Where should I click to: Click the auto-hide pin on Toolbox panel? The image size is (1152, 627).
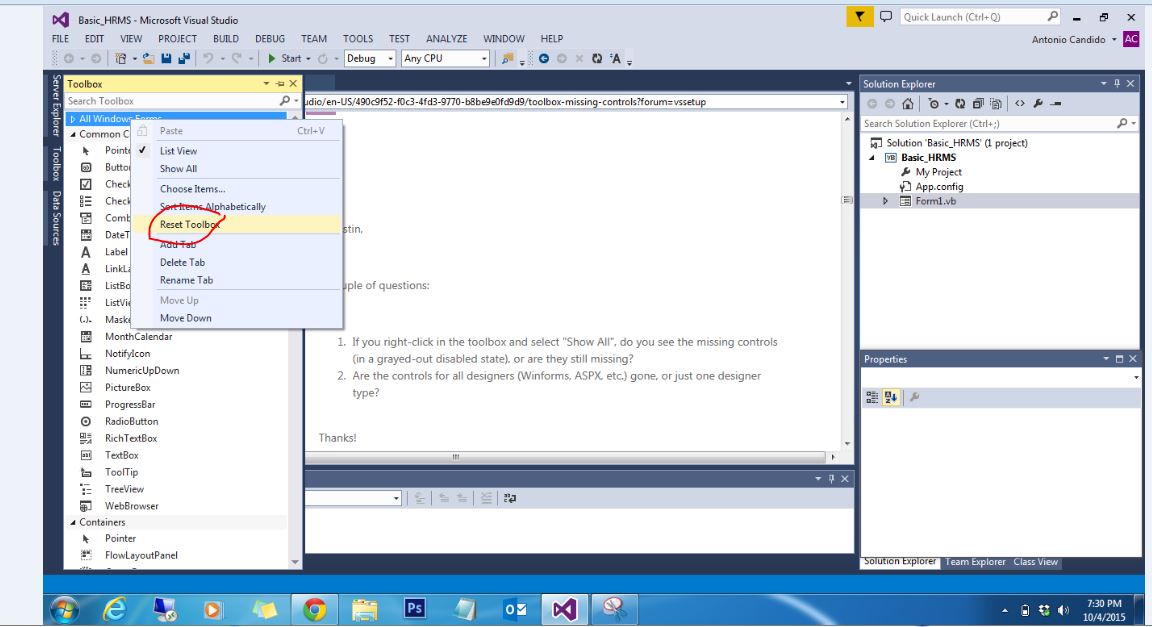[x=280, y=84]
